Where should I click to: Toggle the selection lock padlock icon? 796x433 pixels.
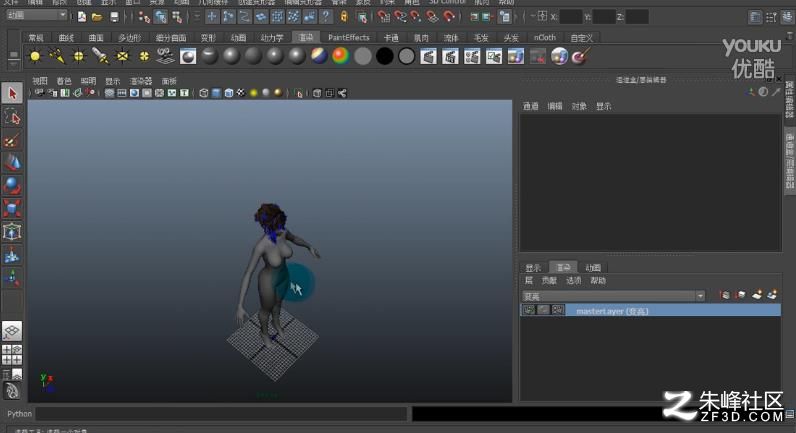[344, 17]
